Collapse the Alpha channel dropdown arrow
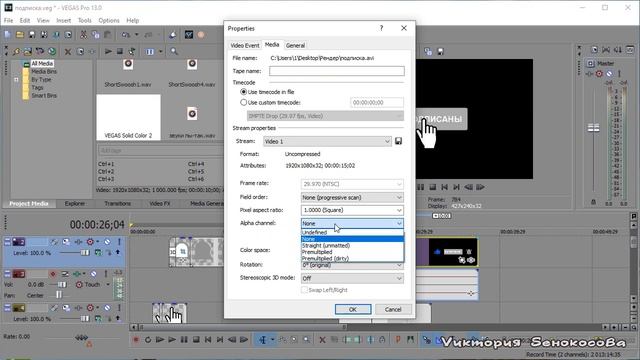 point(399,223)
